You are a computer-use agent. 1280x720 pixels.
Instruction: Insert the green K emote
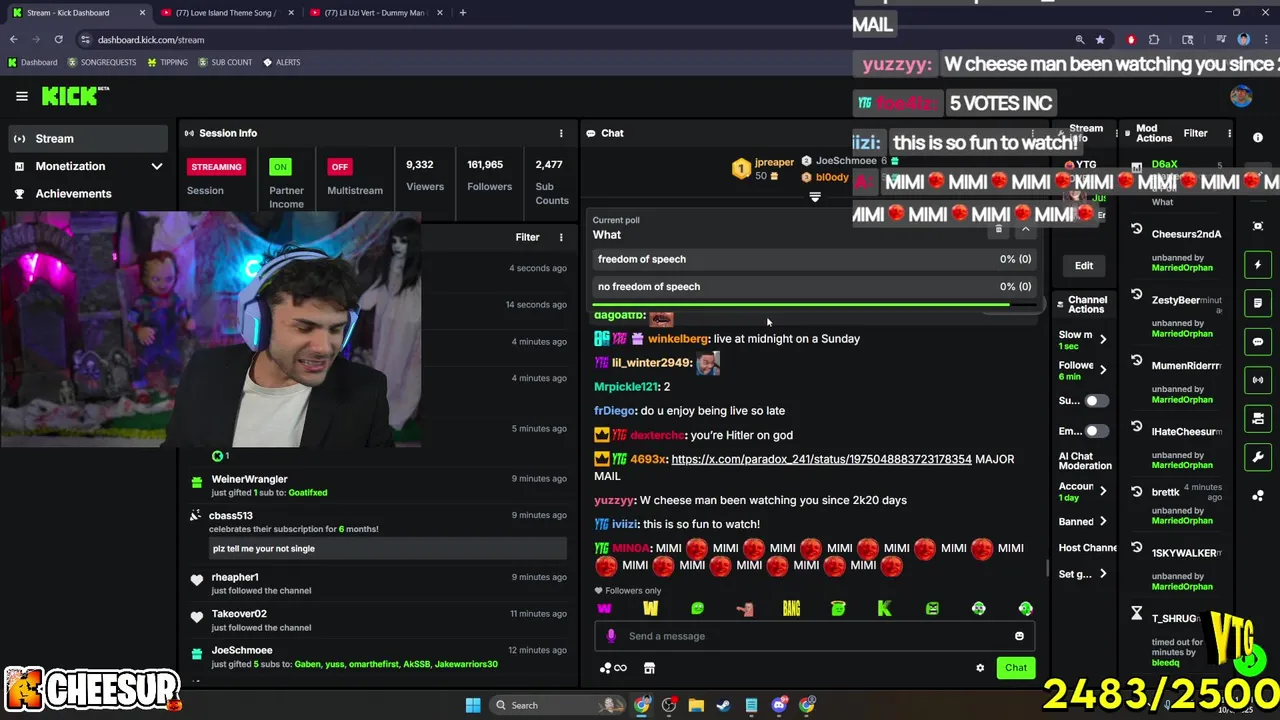(x=885, y=608)
